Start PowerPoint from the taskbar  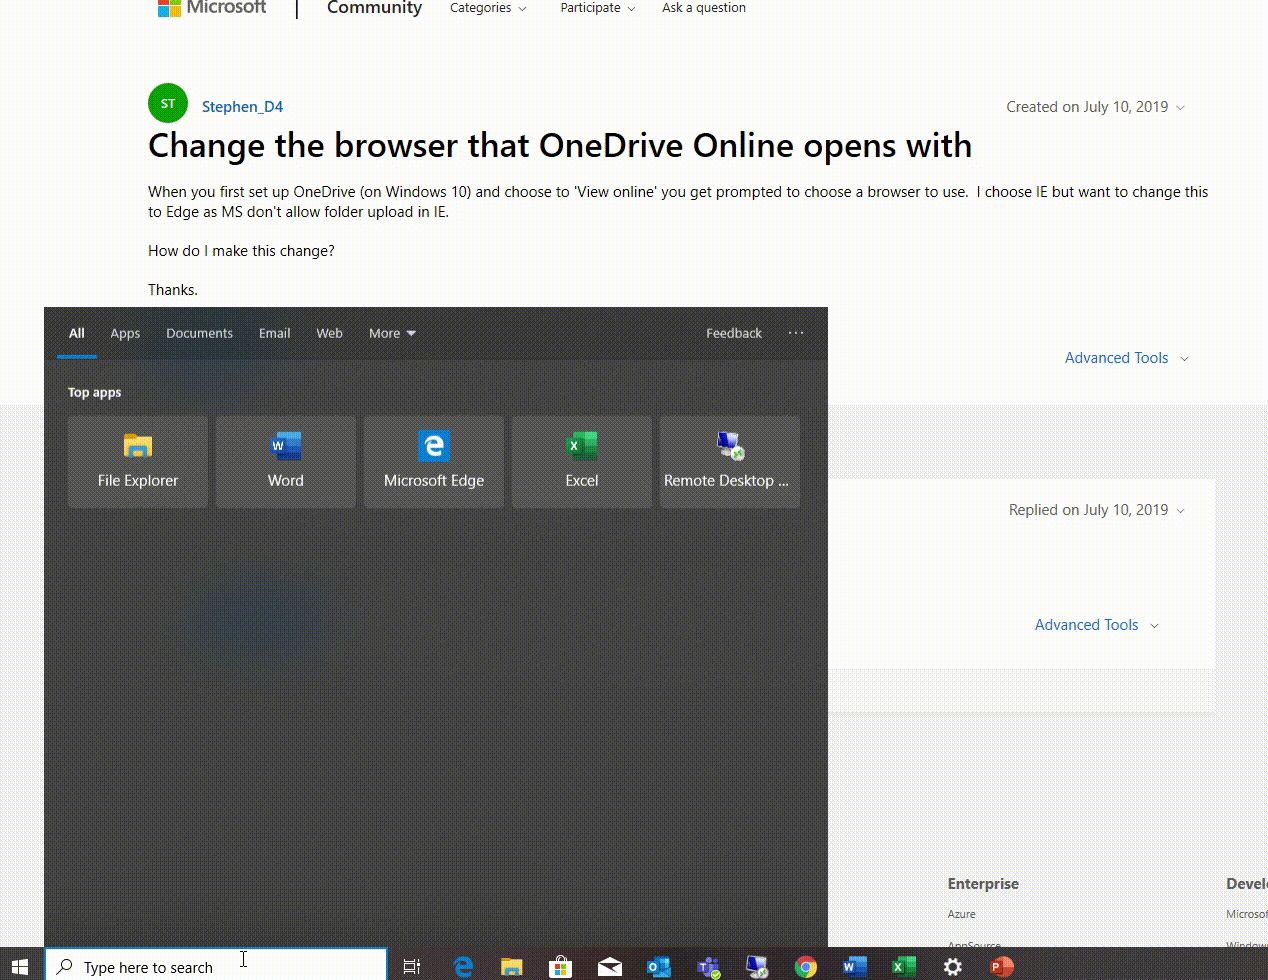click(x=1001, y=966)
